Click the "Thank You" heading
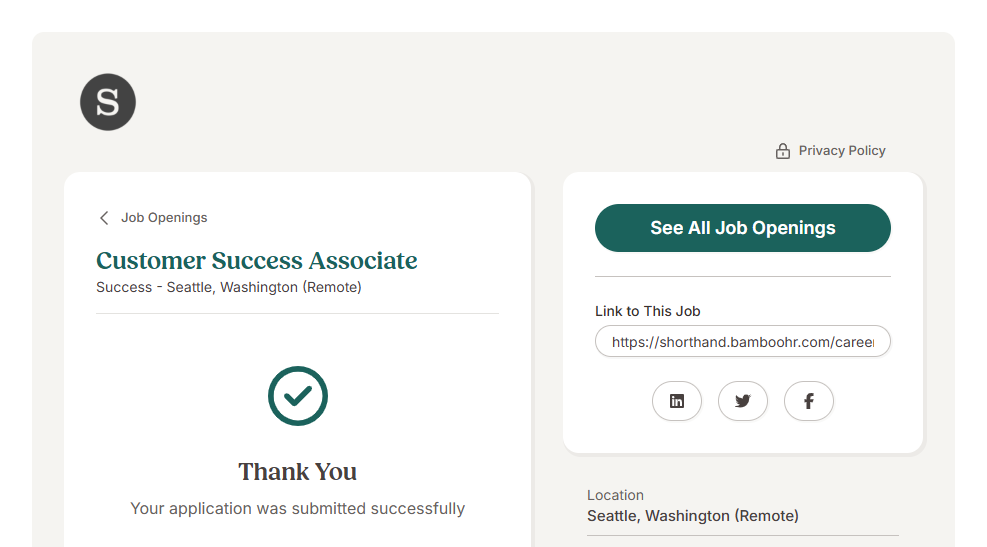Viewport: 987px width, 547px height. click(298, 472)
